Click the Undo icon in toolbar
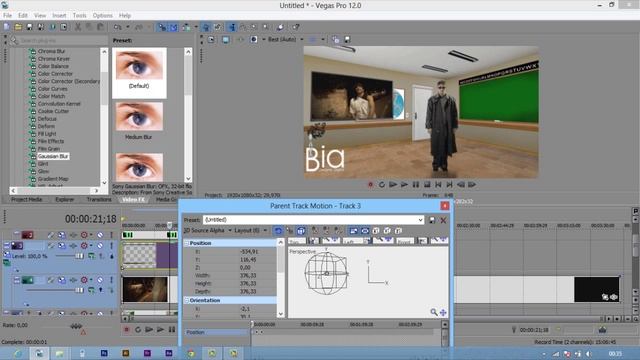This screenshot has width=640, height=360. tap(118, 27)
